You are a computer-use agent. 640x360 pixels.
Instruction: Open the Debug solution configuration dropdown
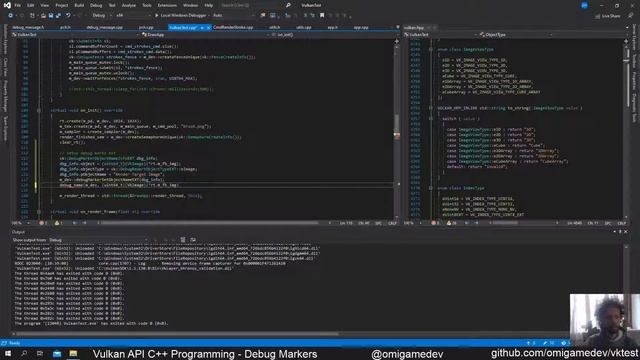(x=102, y=16)
